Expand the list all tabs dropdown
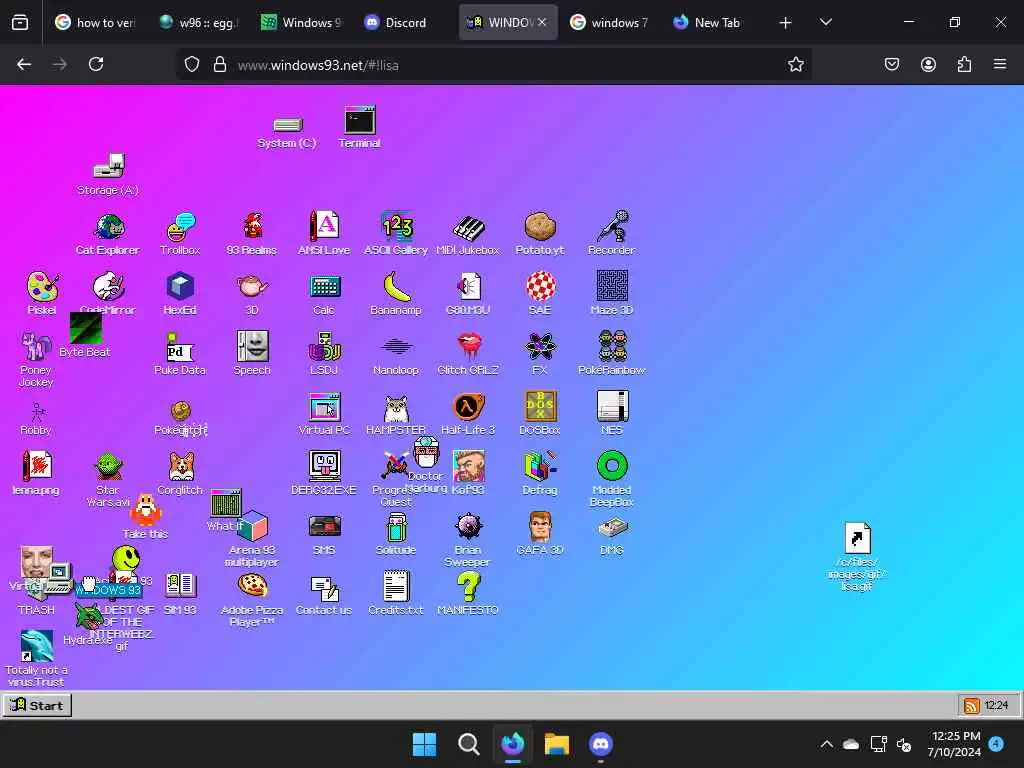1024x768 pixels. coord(825,22)
